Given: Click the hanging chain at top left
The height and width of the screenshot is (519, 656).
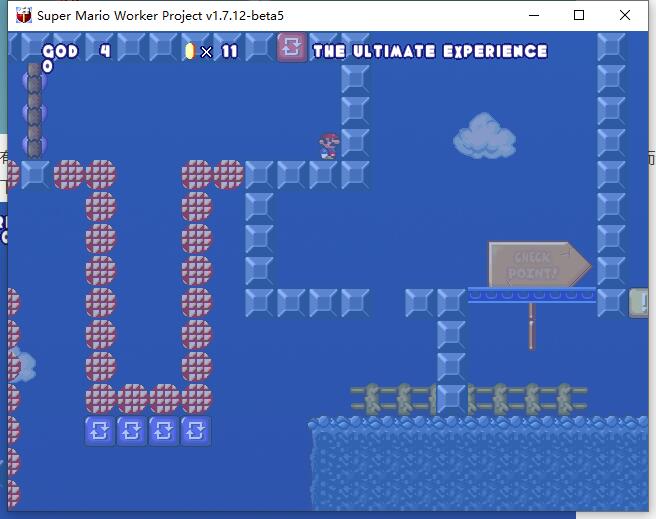Looking at the screenshot, I should tap(35, 110).
